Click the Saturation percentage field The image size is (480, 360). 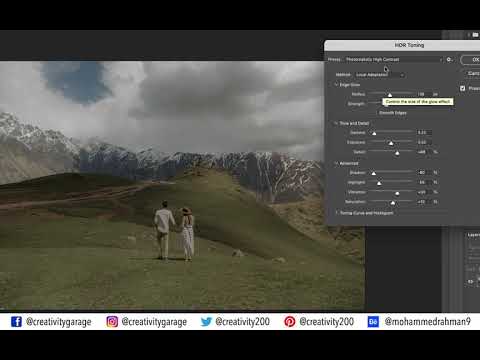[x=424, y=202]
